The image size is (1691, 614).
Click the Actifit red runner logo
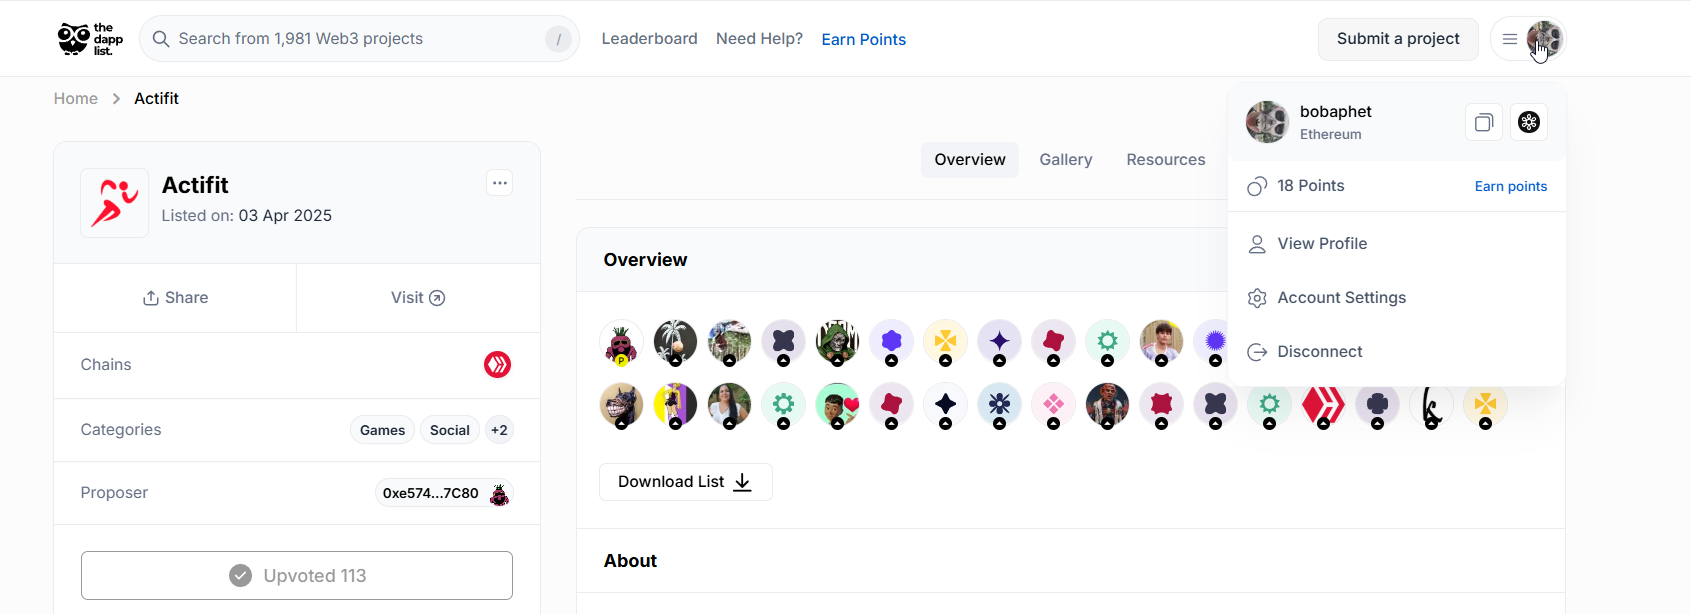point(115,203)
